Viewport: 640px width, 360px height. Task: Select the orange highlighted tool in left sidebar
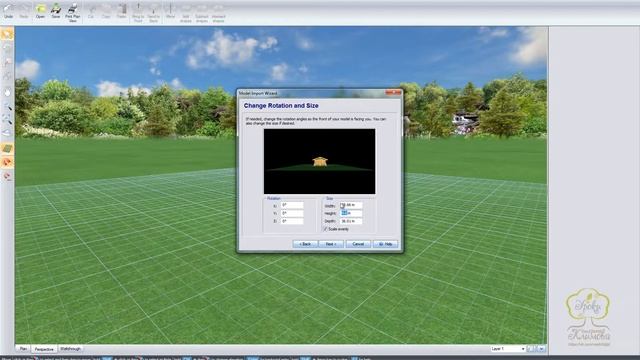tap(7, 162)
